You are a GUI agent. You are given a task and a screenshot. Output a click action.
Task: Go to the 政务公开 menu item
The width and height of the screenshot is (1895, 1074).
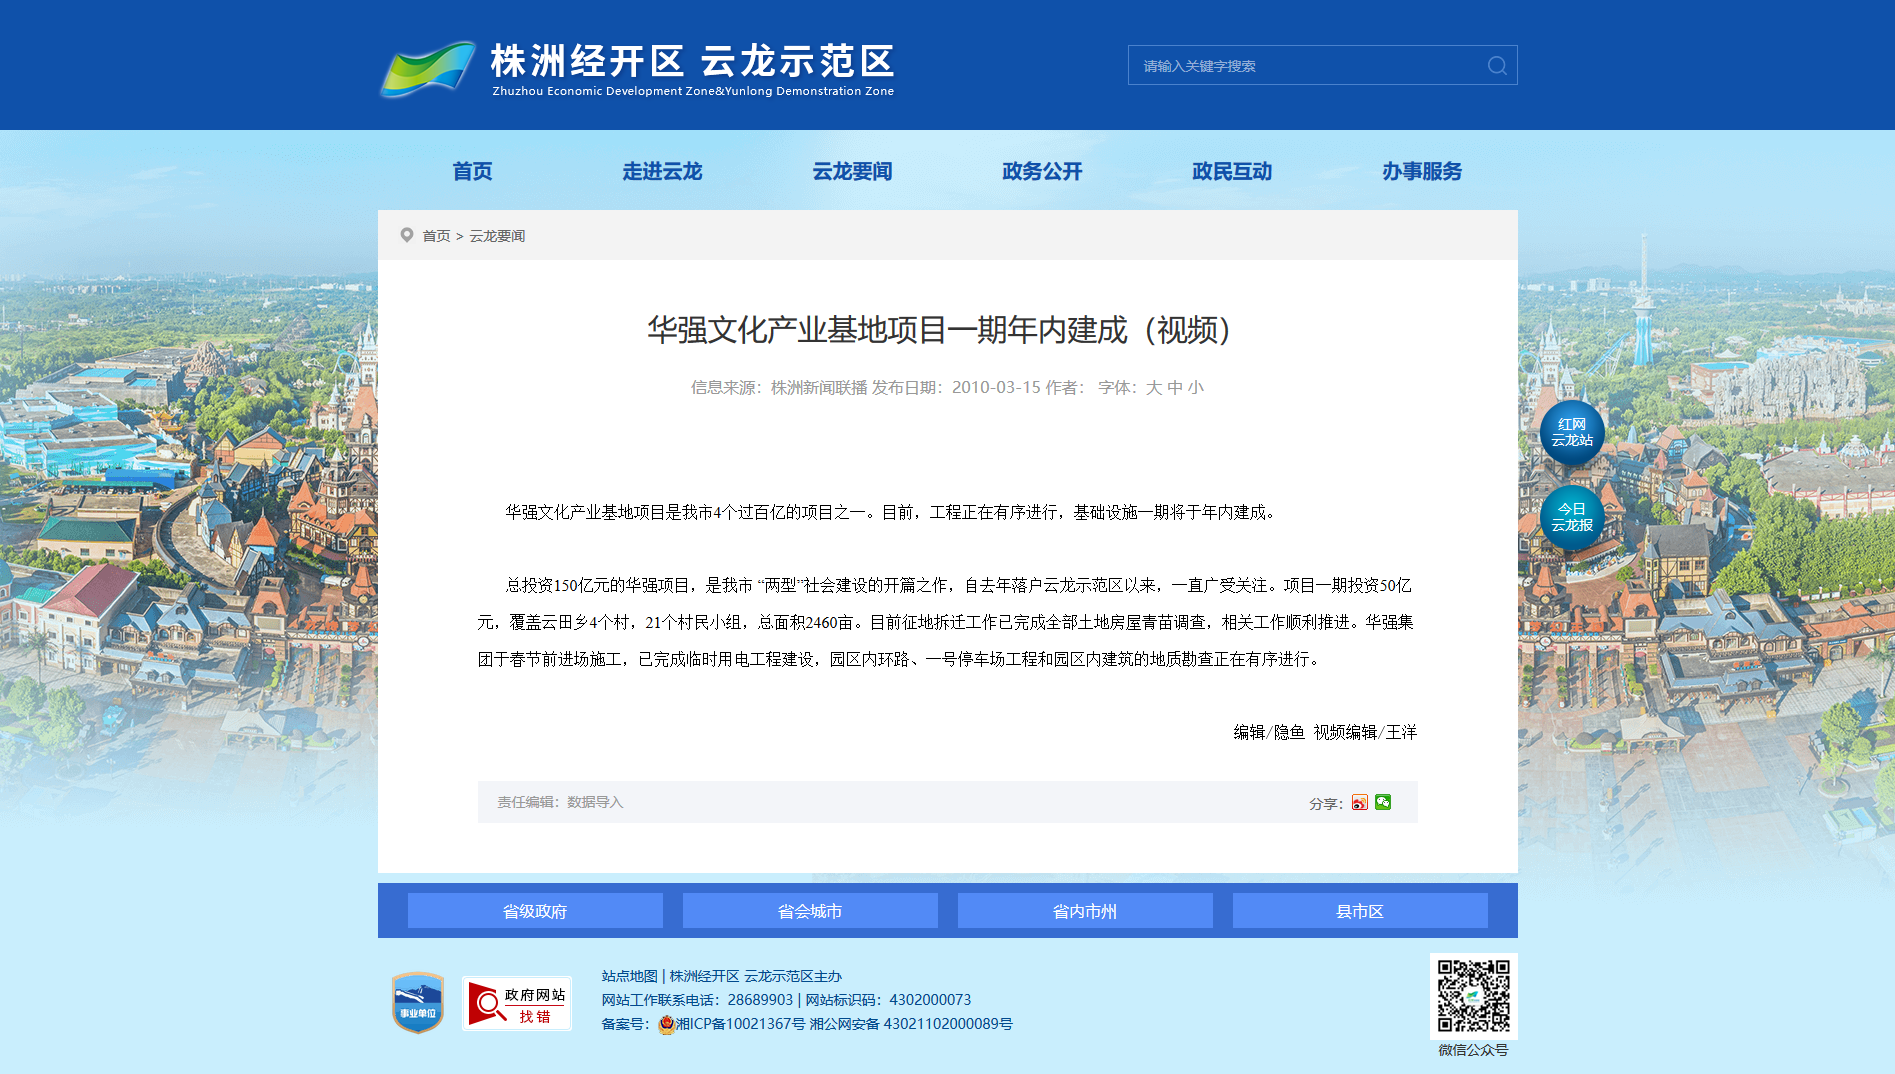coord(1042,171)
